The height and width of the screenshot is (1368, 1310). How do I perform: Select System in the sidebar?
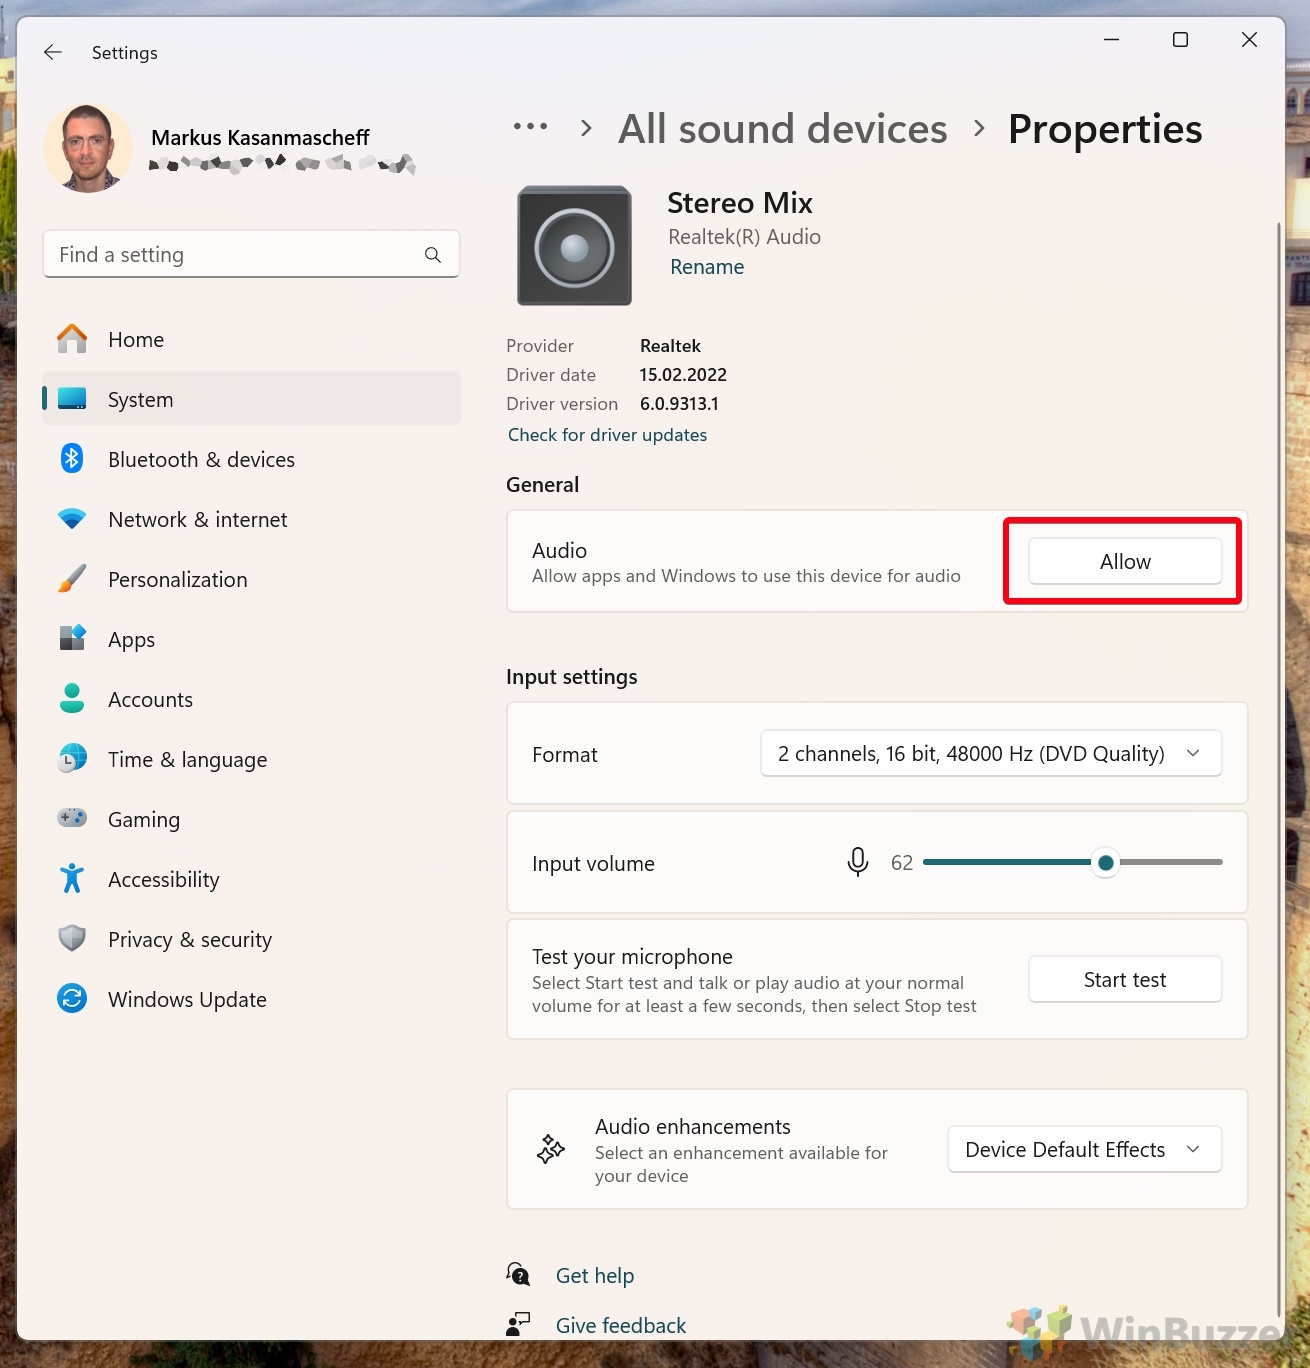click(x=251, y=399)
